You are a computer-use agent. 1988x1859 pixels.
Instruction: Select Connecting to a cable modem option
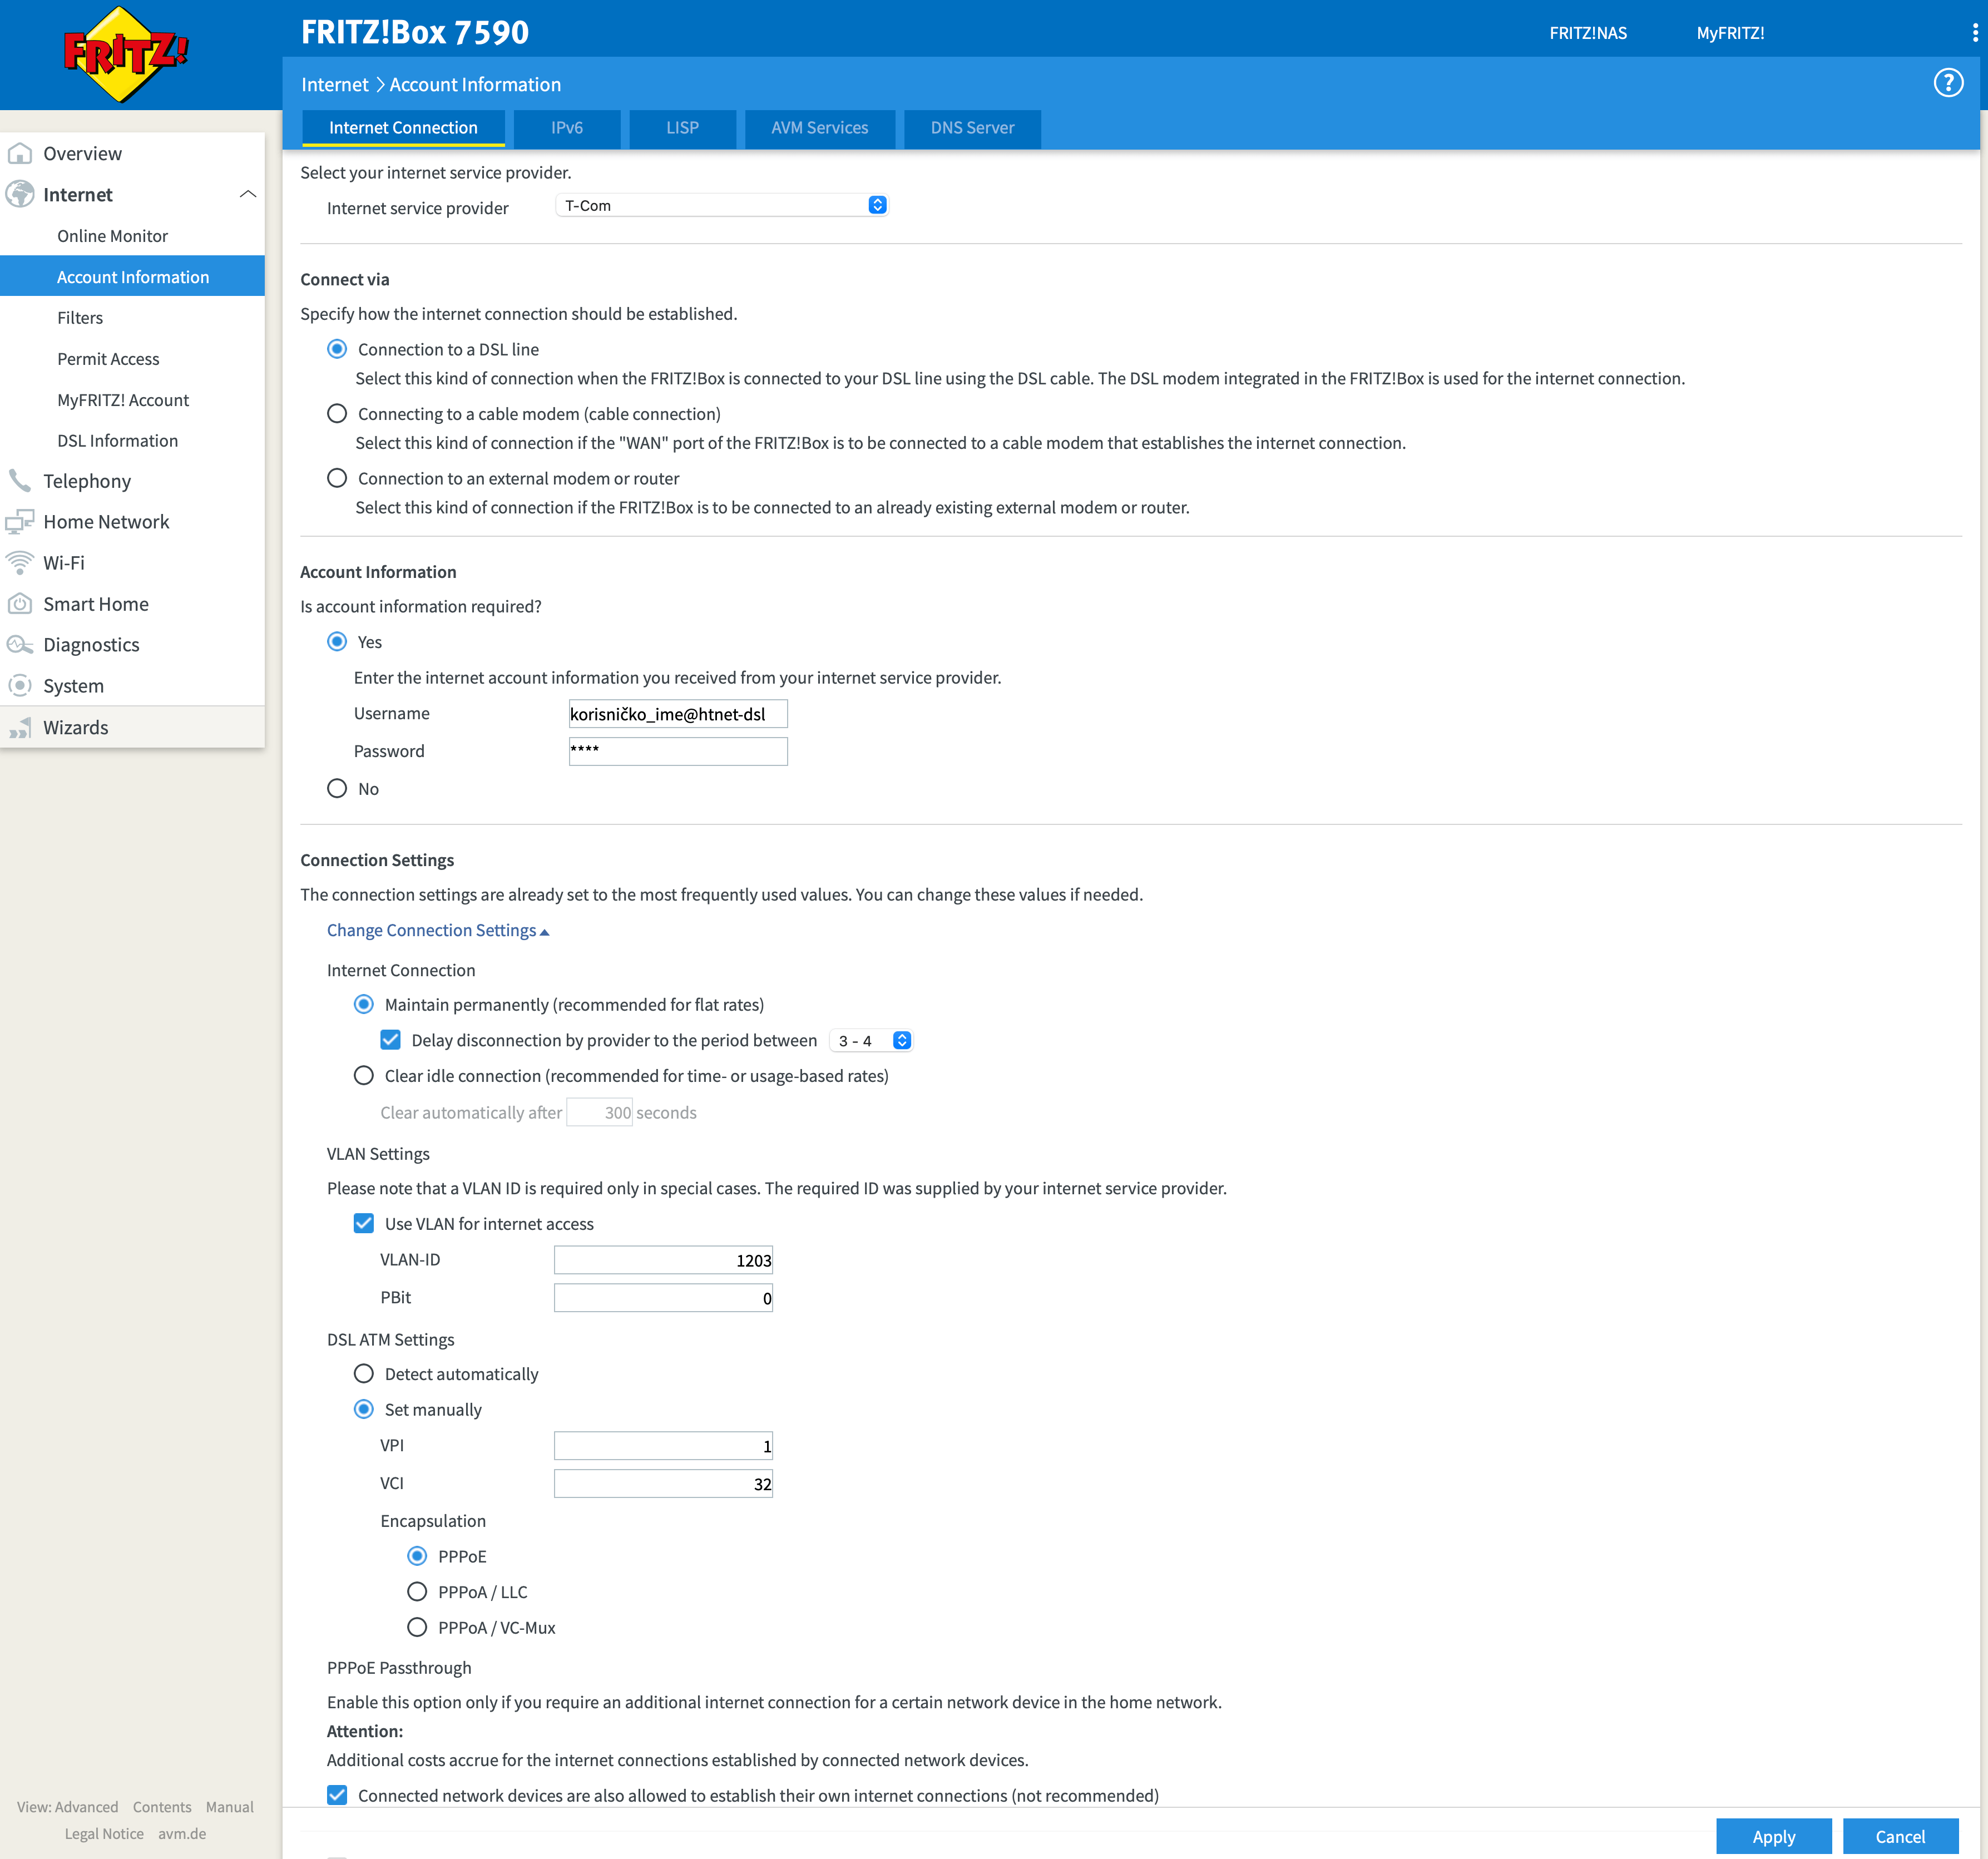pyautogui.click(x=337, y=414)
